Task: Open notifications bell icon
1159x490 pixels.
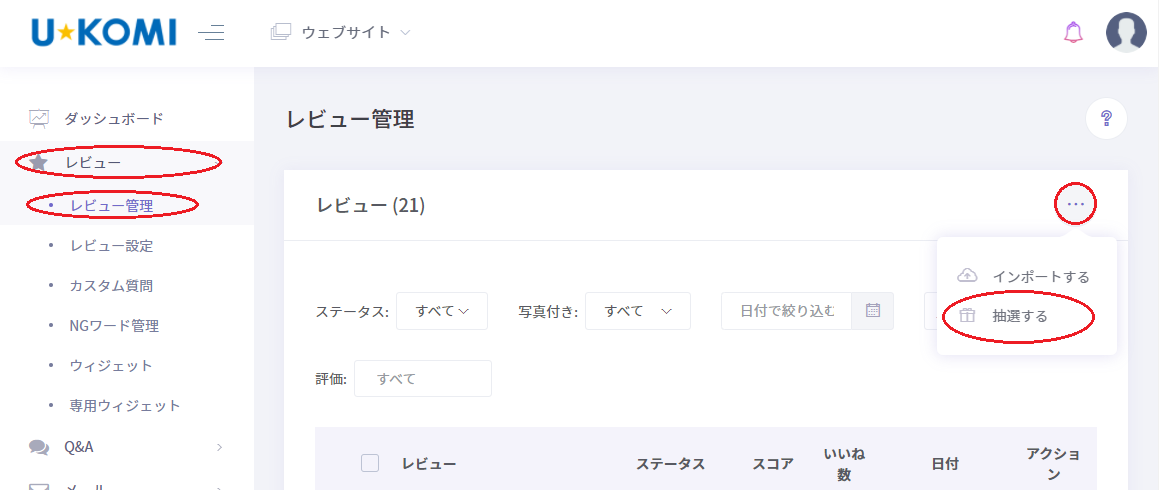Action: click(x=1073, y=33)
